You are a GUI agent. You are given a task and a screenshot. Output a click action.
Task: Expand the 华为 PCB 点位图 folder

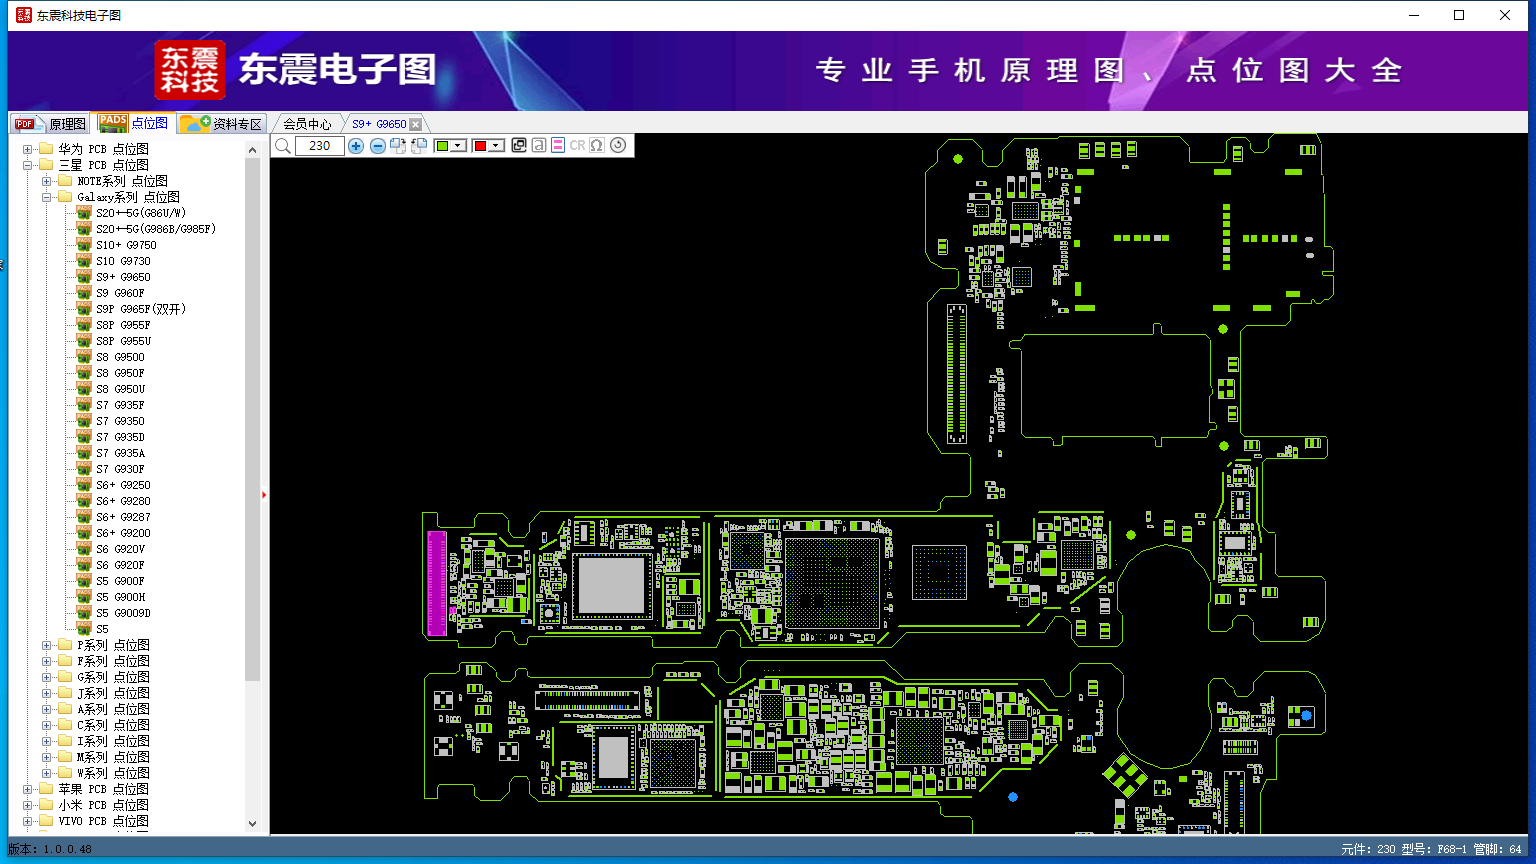point(28,149)
